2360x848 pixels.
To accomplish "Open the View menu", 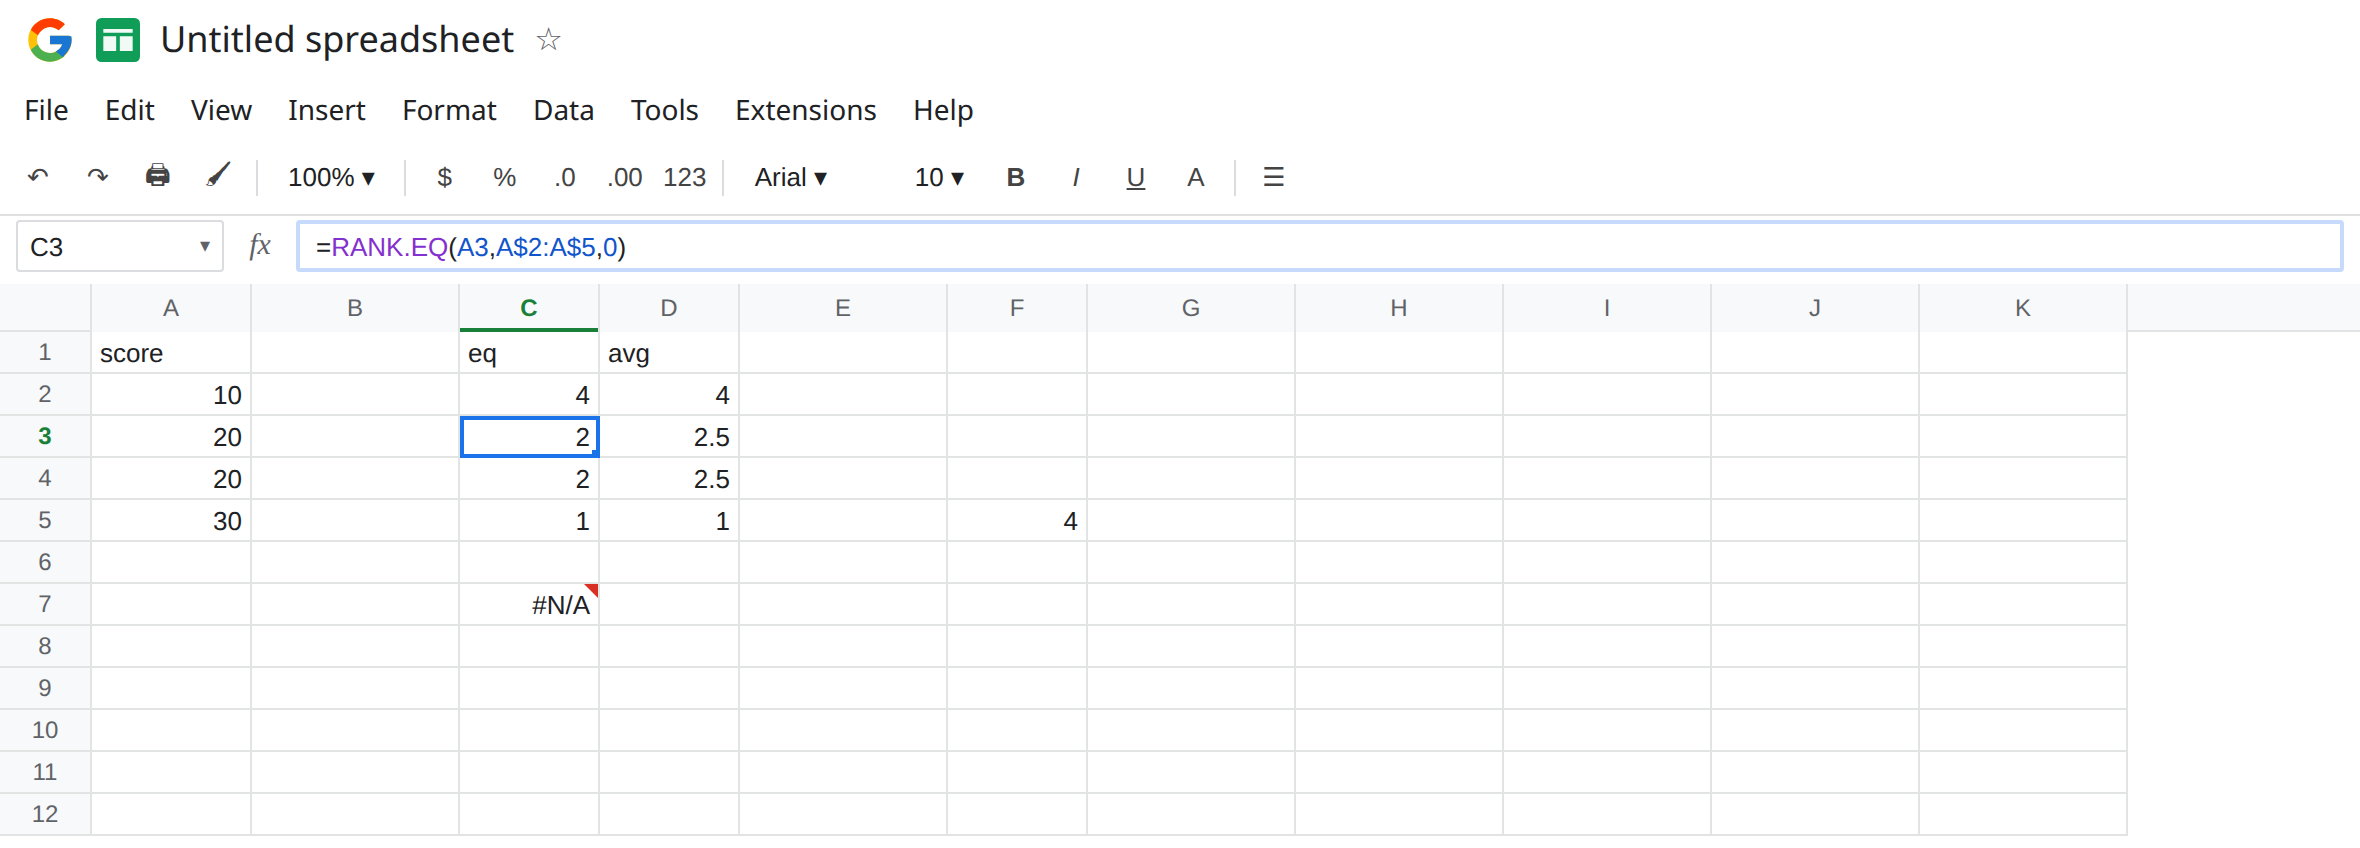I will 221,110.
